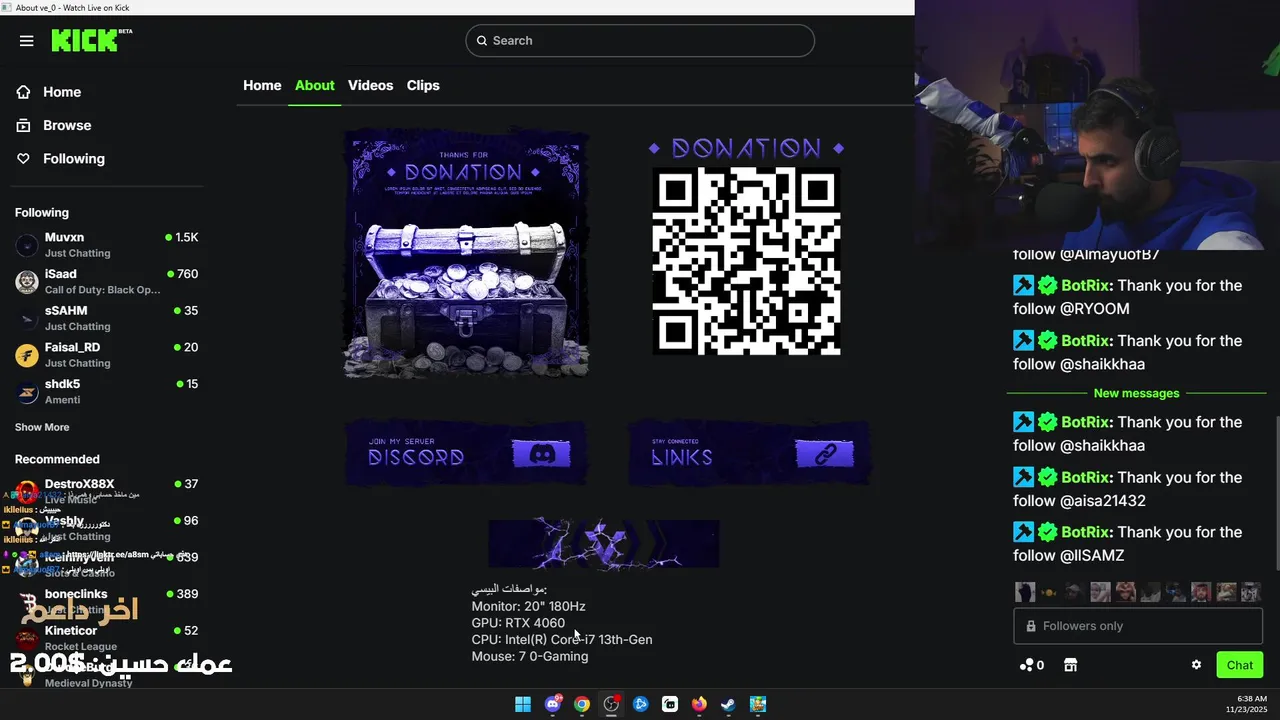Focus the Search input field
The width and height of the screenshot is (1280, 720).
pyautogui.click(x=640, y=41)
